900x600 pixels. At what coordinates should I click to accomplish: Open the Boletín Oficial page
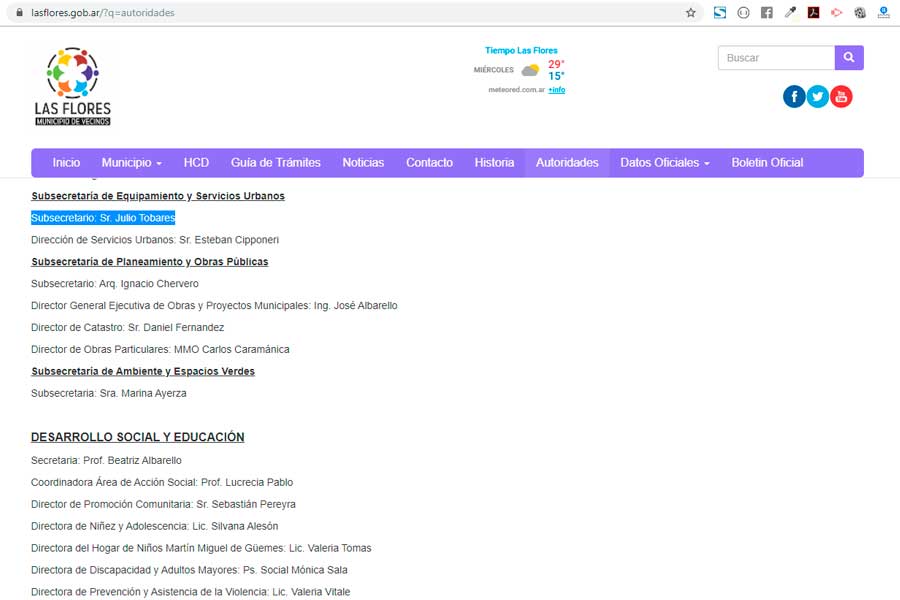[x=767, y=162]
